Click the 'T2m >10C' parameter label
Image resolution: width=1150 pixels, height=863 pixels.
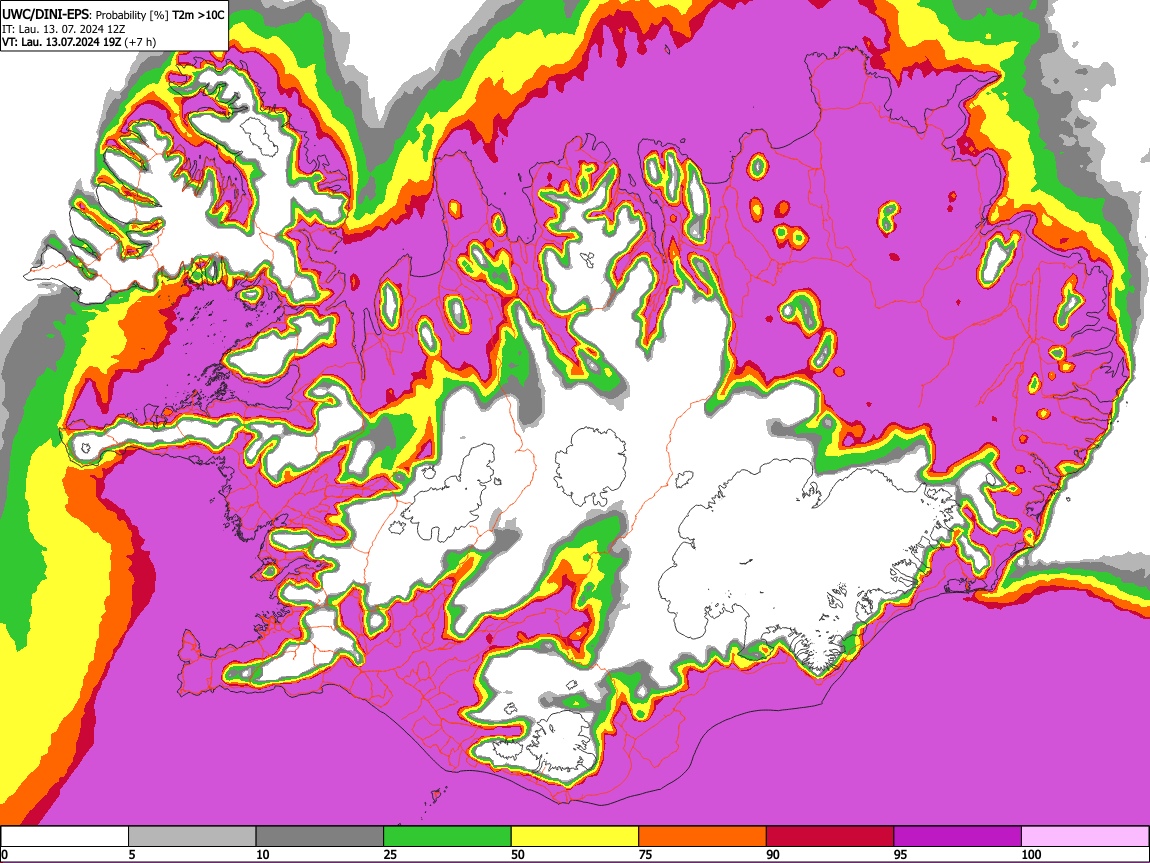coord(199,15)
